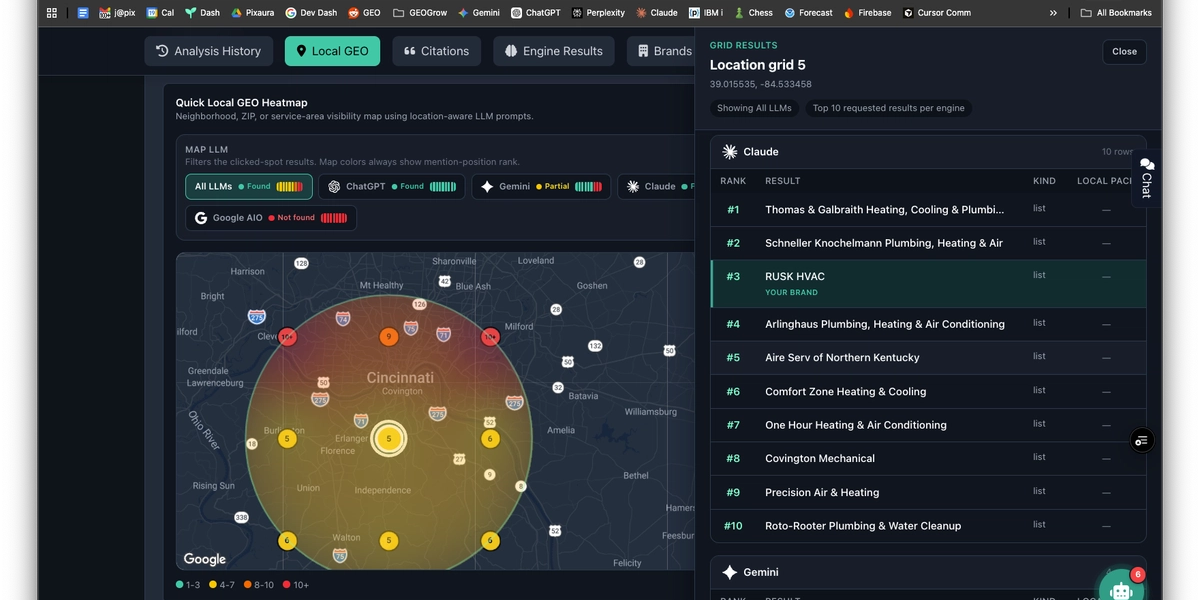
Task: Filter the map by Gemini
Action: point(541,186)
